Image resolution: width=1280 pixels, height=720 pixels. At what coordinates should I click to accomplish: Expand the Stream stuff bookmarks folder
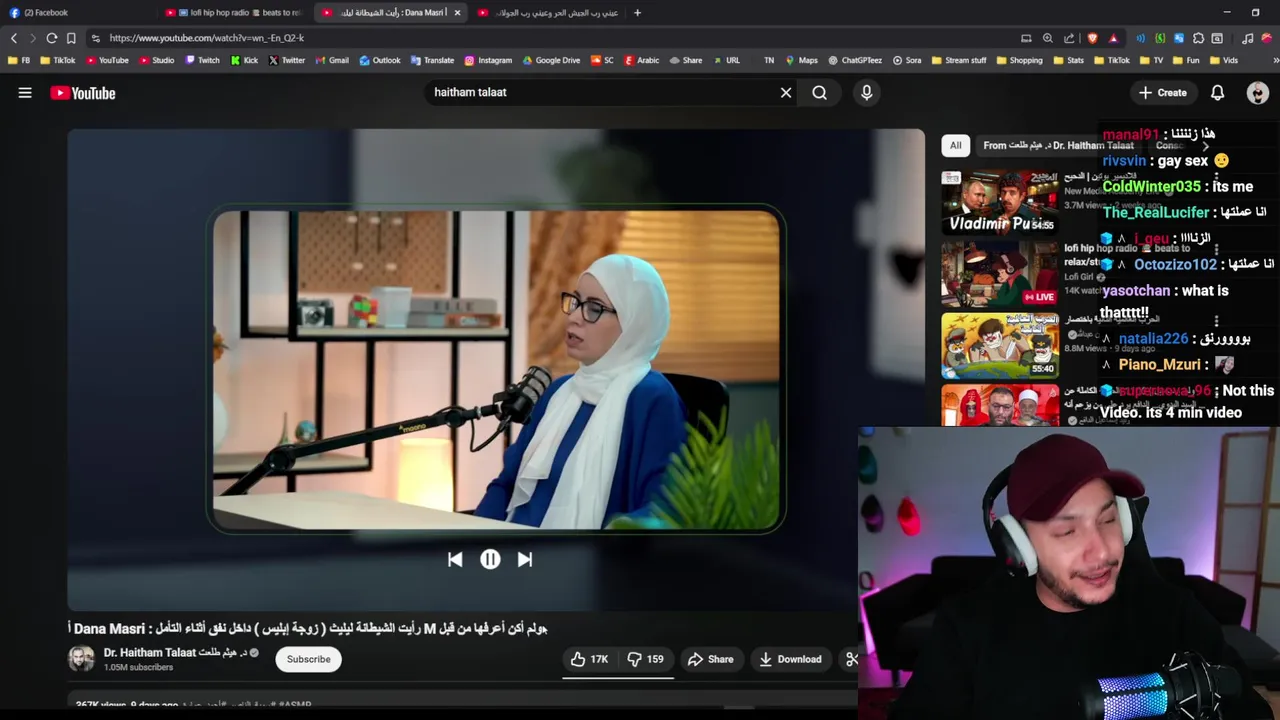pos(958,60)
